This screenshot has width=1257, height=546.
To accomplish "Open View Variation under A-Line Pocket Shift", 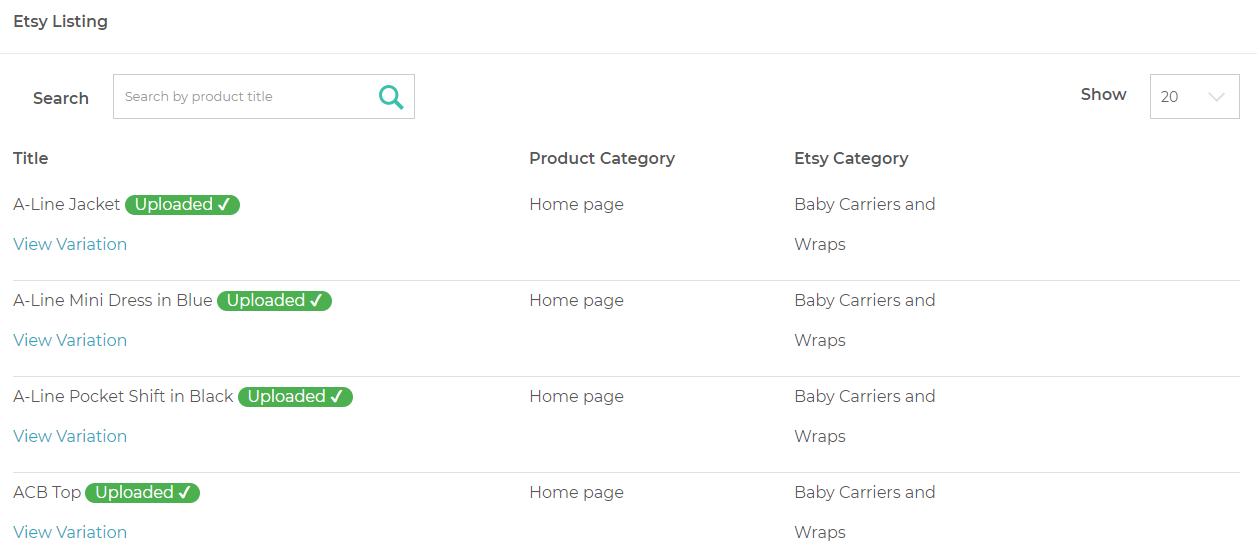I will 70,436.
